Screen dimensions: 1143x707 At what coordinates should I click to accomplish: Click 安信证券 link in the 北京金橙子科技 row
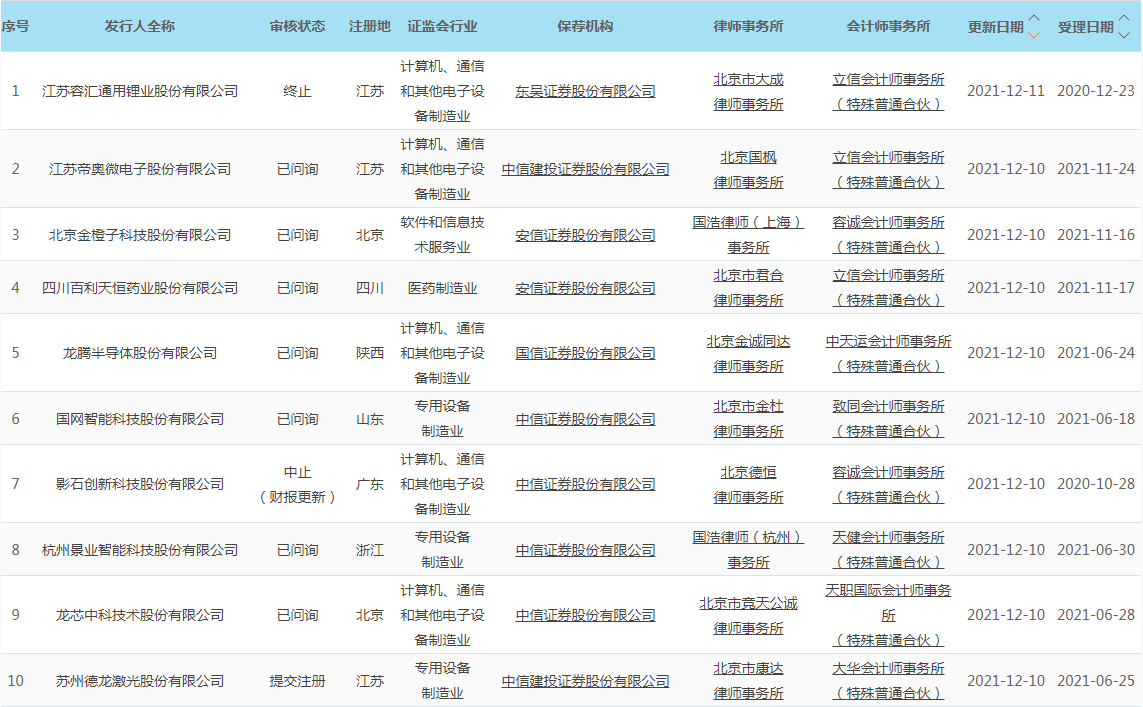tap(585, 235)
